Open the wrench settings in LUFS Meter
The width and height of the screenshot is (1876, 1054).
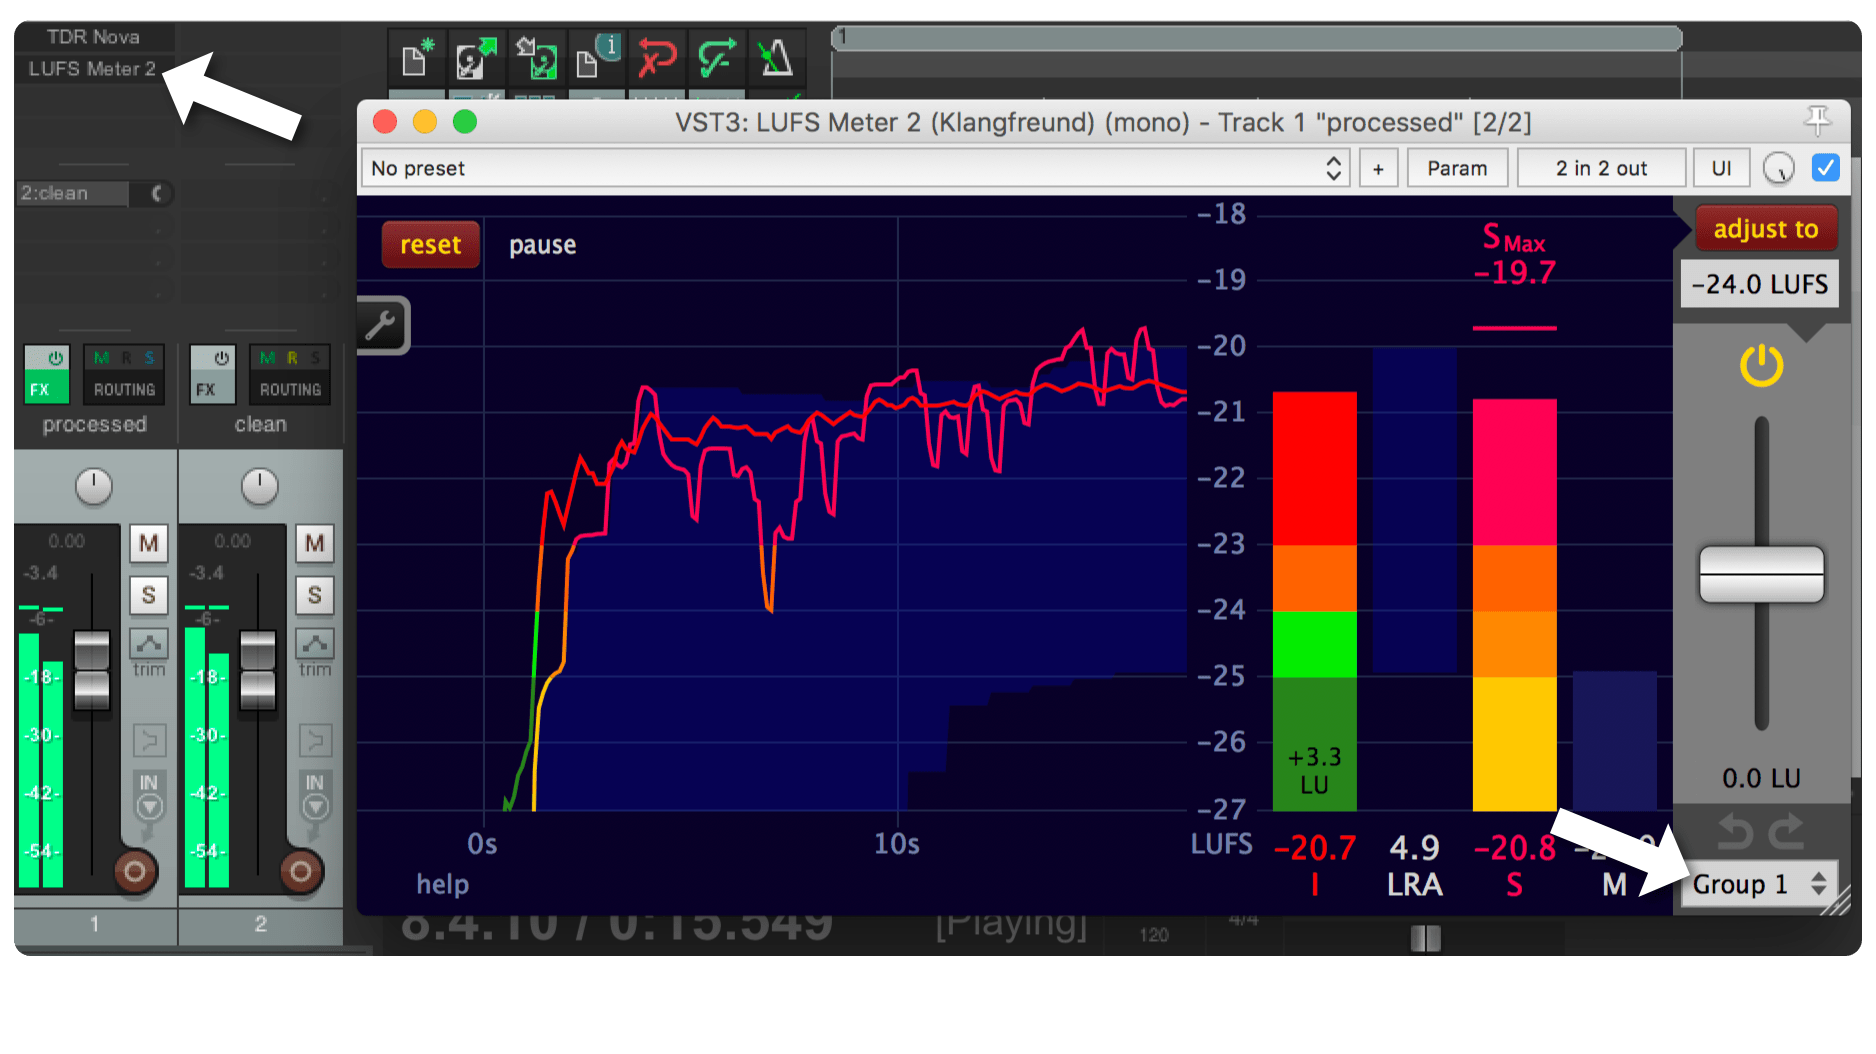point(381,326)
